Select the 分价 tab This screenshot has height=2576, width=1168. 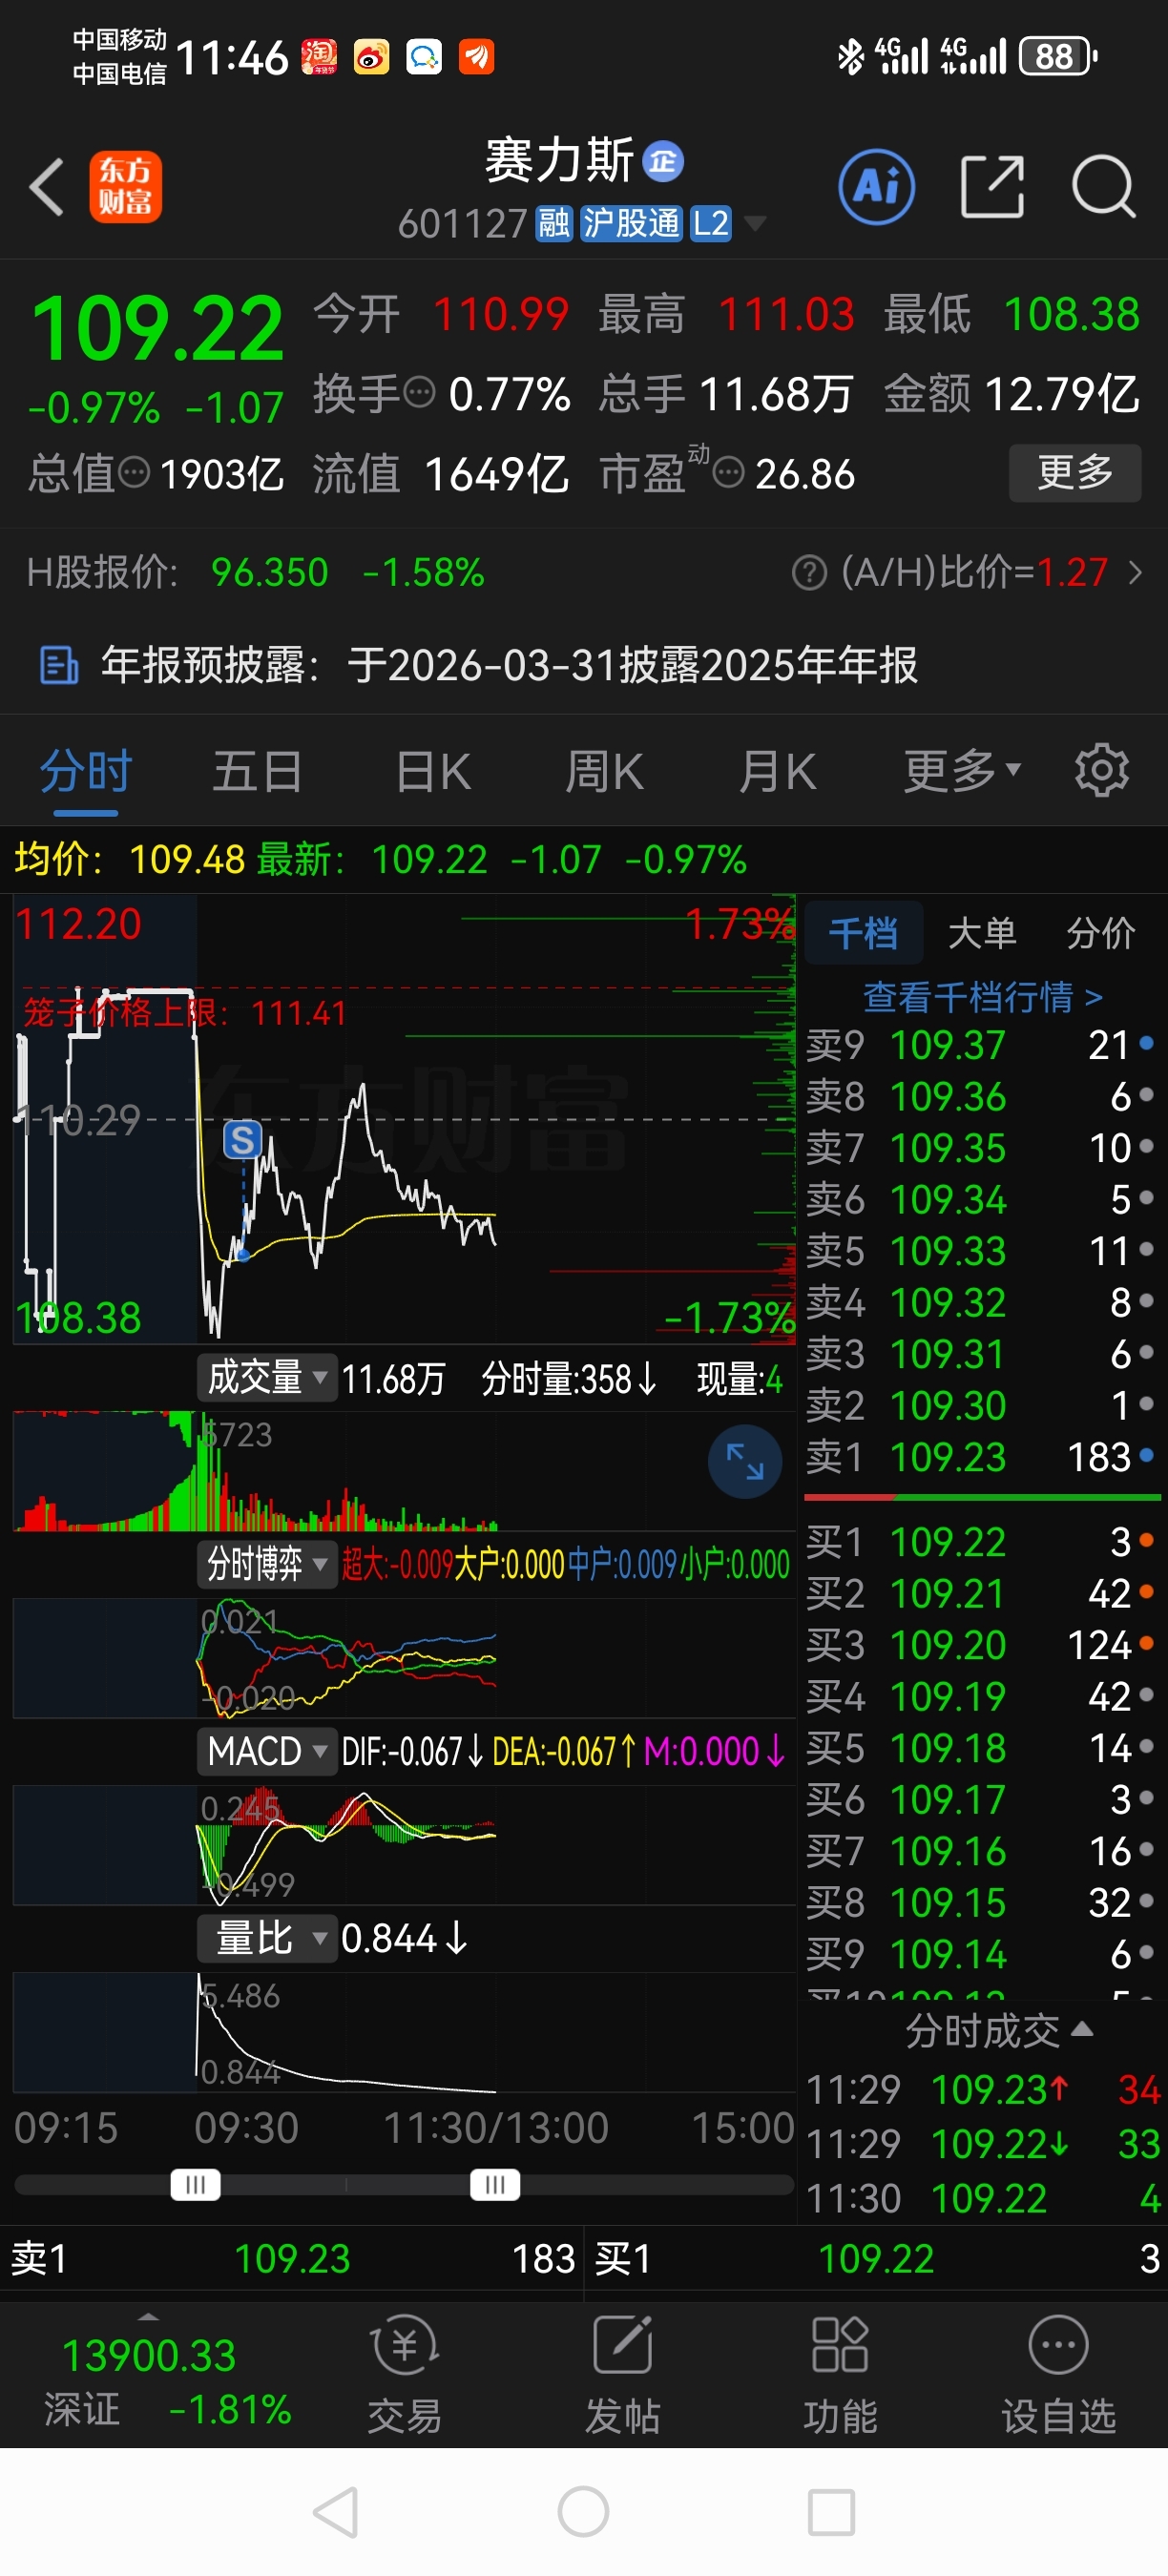tap(1100, 933)
